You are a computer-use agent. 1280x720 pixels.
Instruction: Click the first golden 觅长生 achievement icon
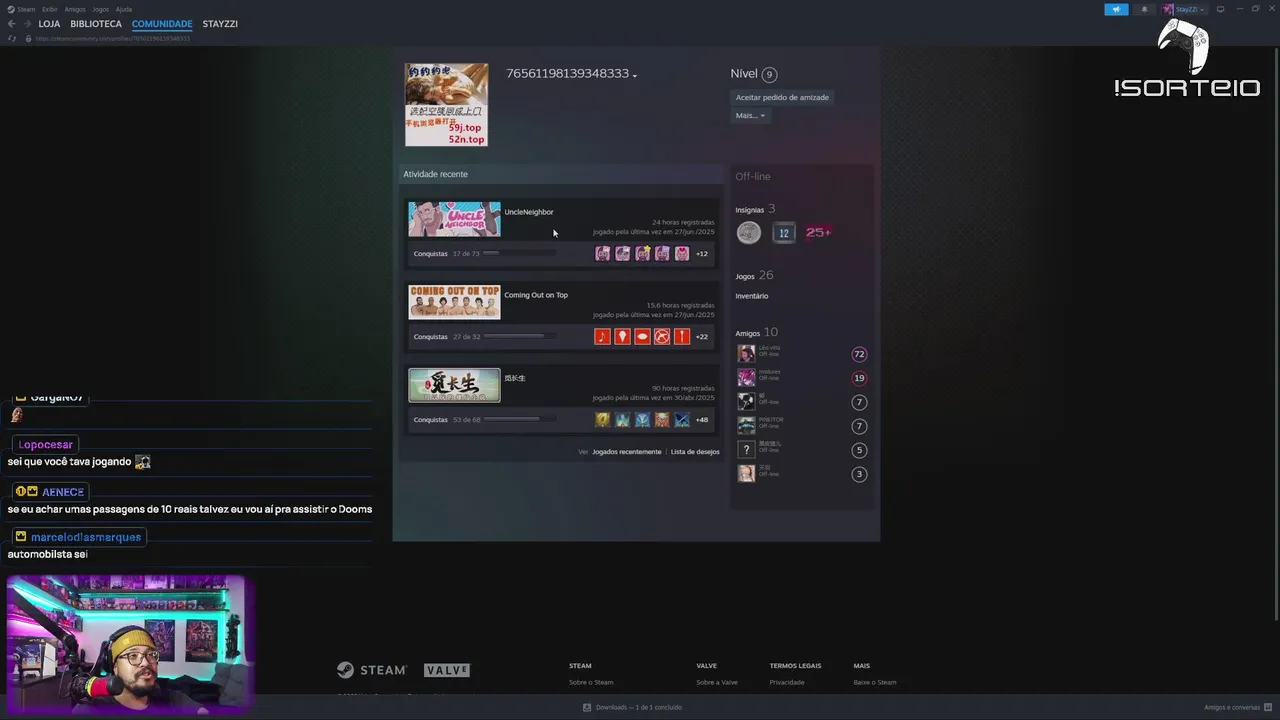(x=602, y=420)
